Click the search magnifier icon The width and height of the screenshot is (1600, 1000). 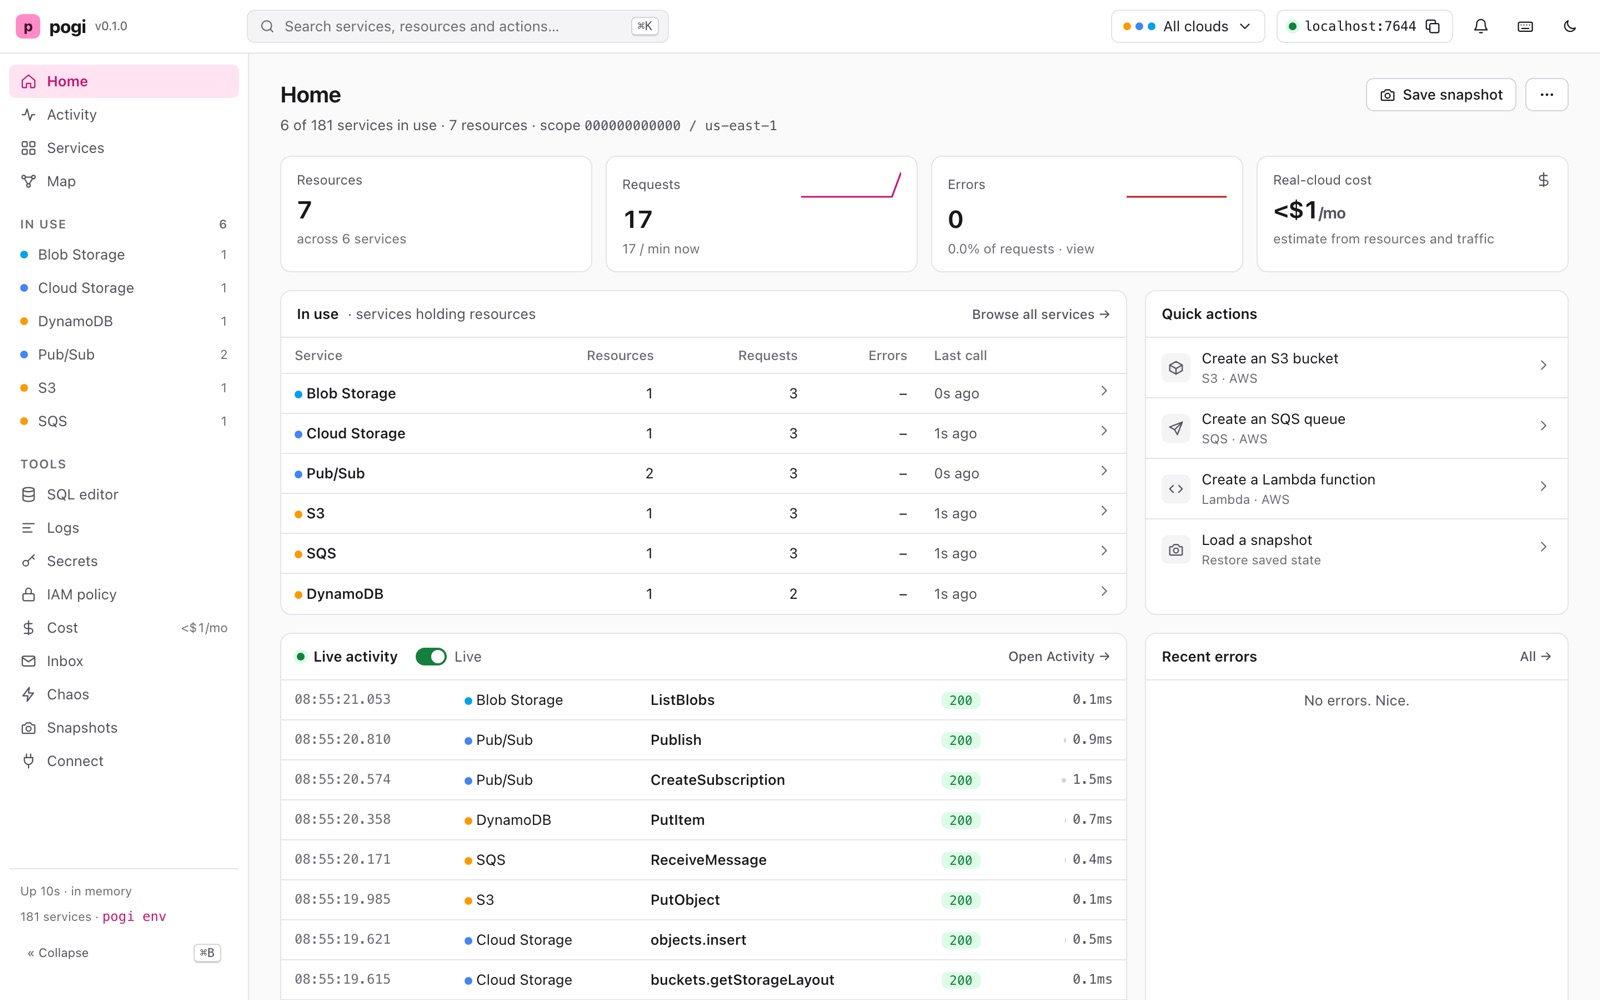click(267, 27)
